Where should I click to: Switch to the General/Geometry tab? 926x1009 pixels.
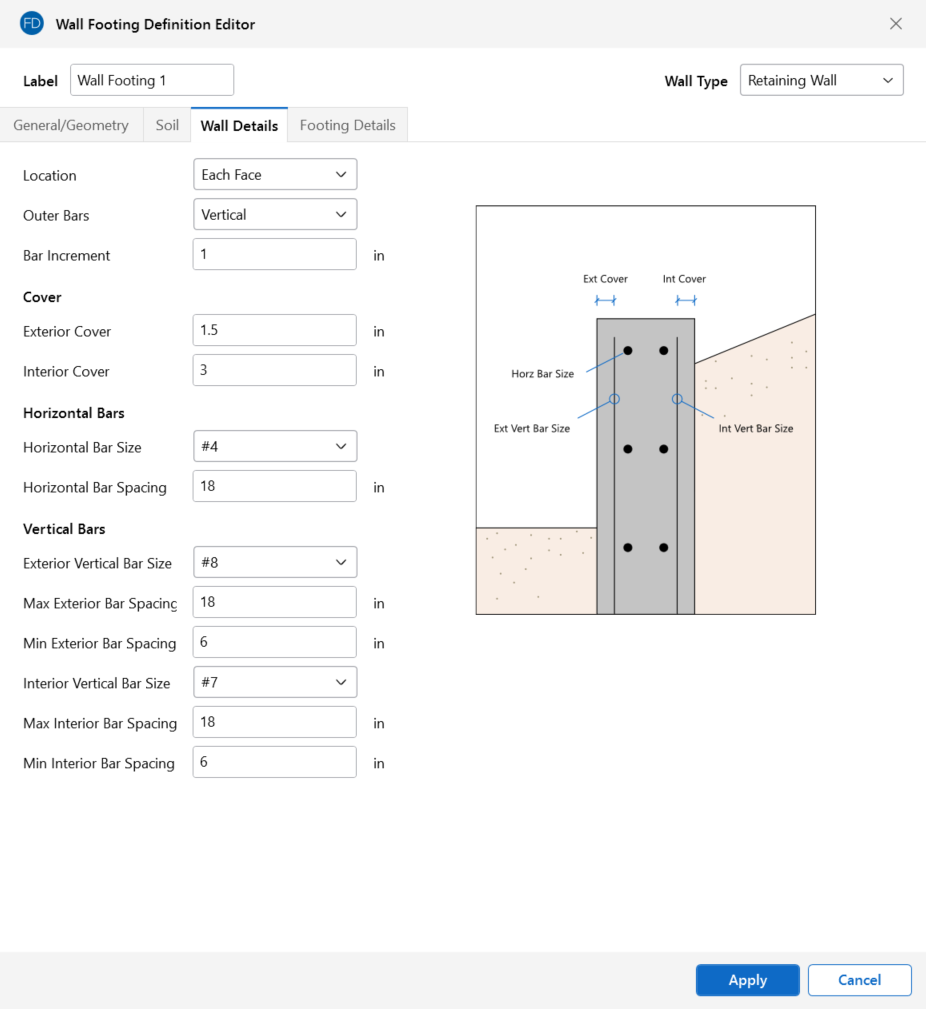click(71, 126)
